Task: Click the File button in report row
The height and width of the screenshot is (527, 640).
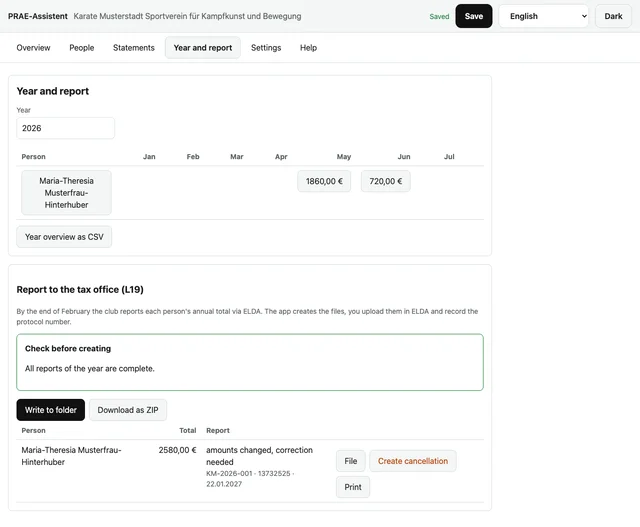Action: 351,461
